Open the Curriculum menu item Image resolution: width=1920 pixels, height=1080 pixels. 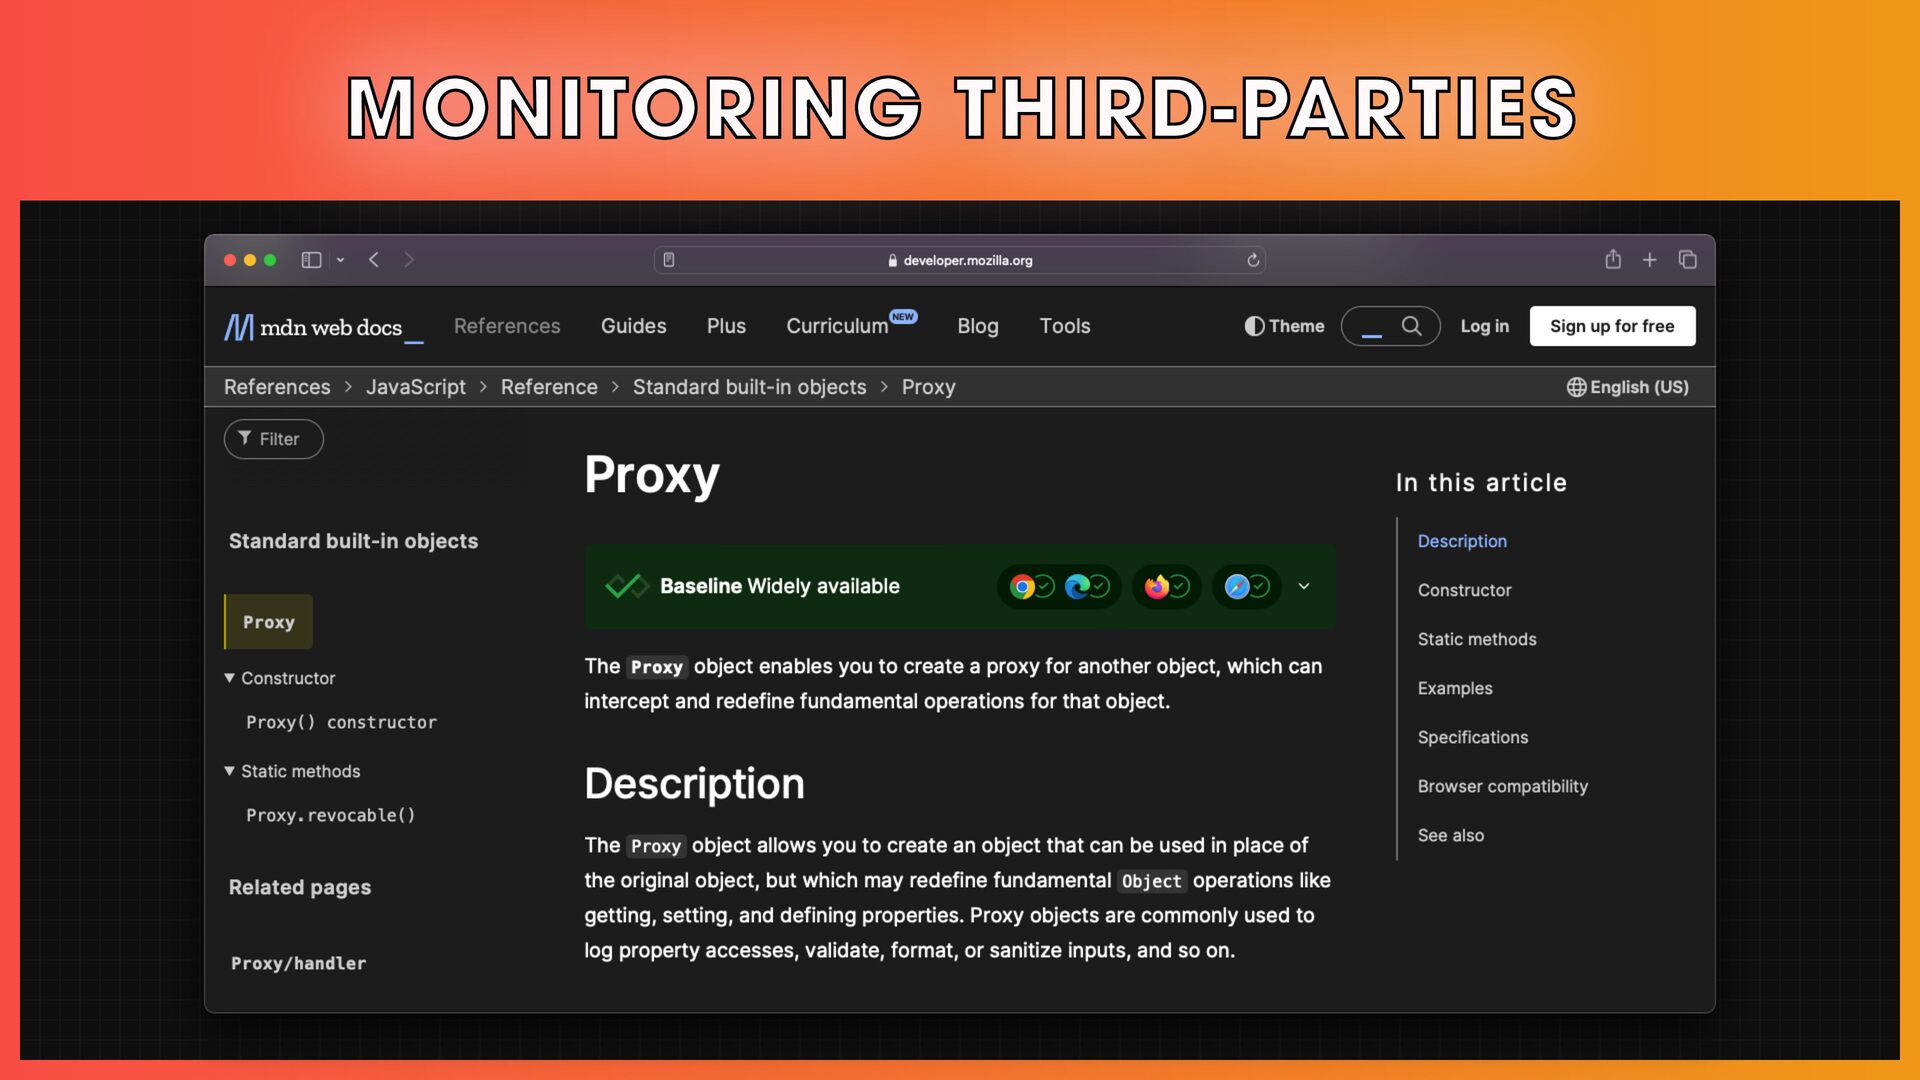tap(837, 326)
